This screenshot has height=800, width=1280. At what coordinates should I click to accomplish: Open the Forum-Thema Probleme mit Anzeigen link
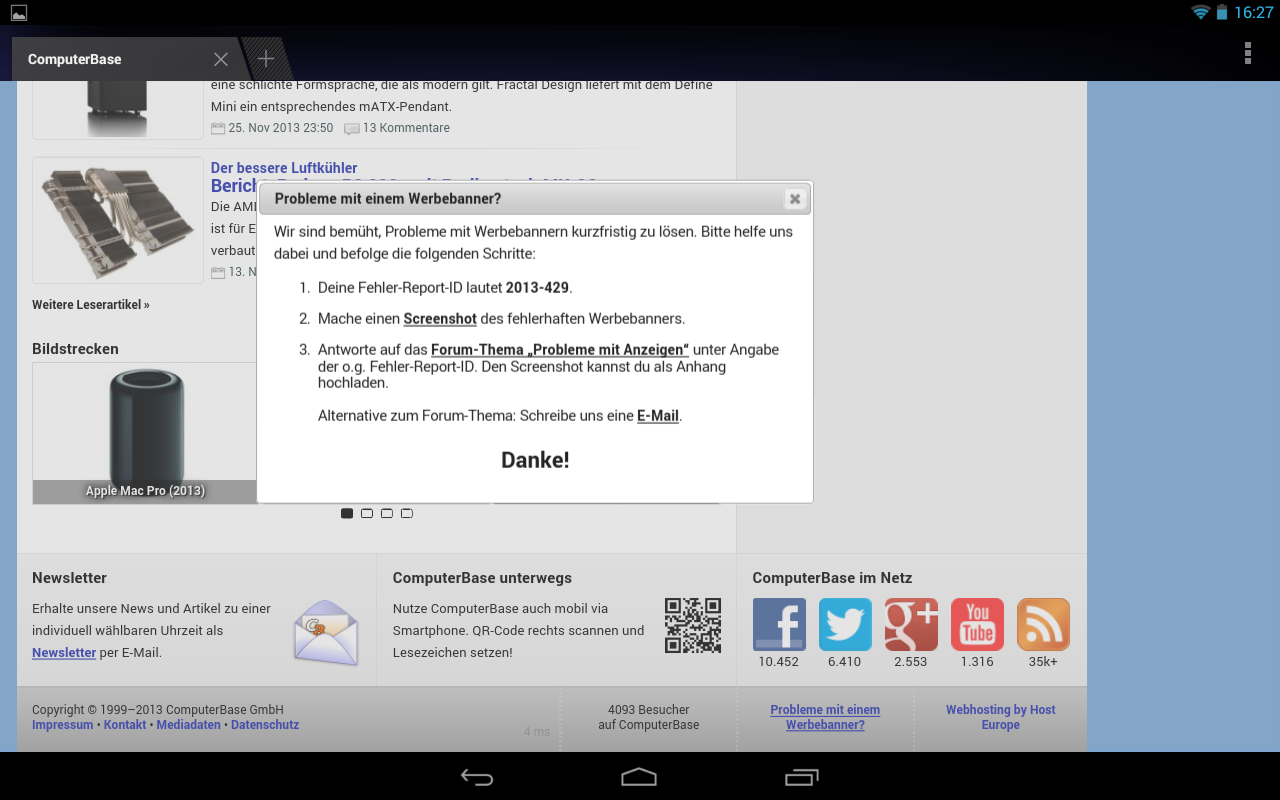click(560, 350)
